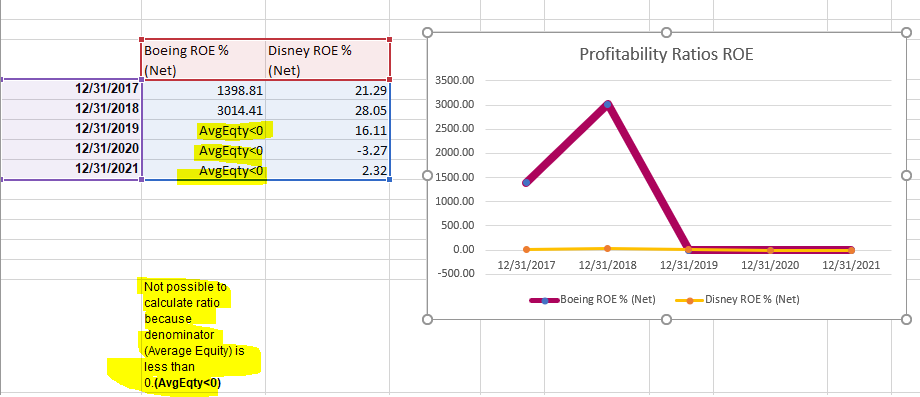Click the Disney value -3.27 cell
Image resolution: width=920 pixels, height=397 pixels.
click(x=327, y=150)
